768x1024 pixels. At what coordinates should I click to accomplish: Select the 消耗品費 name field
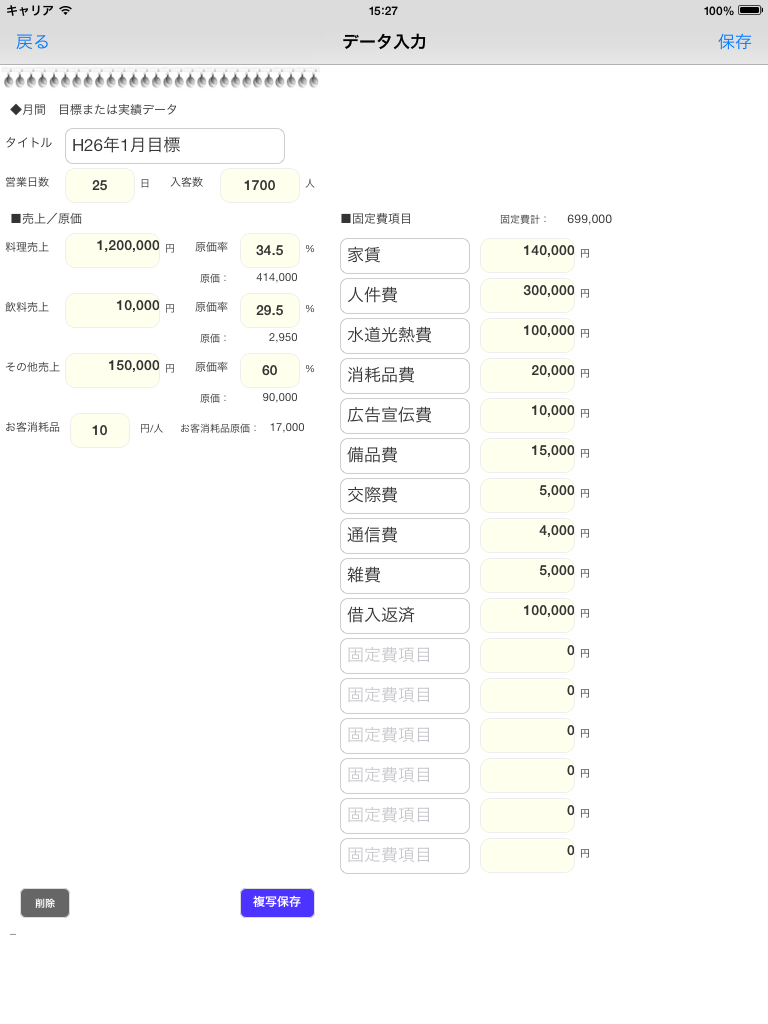coord(405,376)
